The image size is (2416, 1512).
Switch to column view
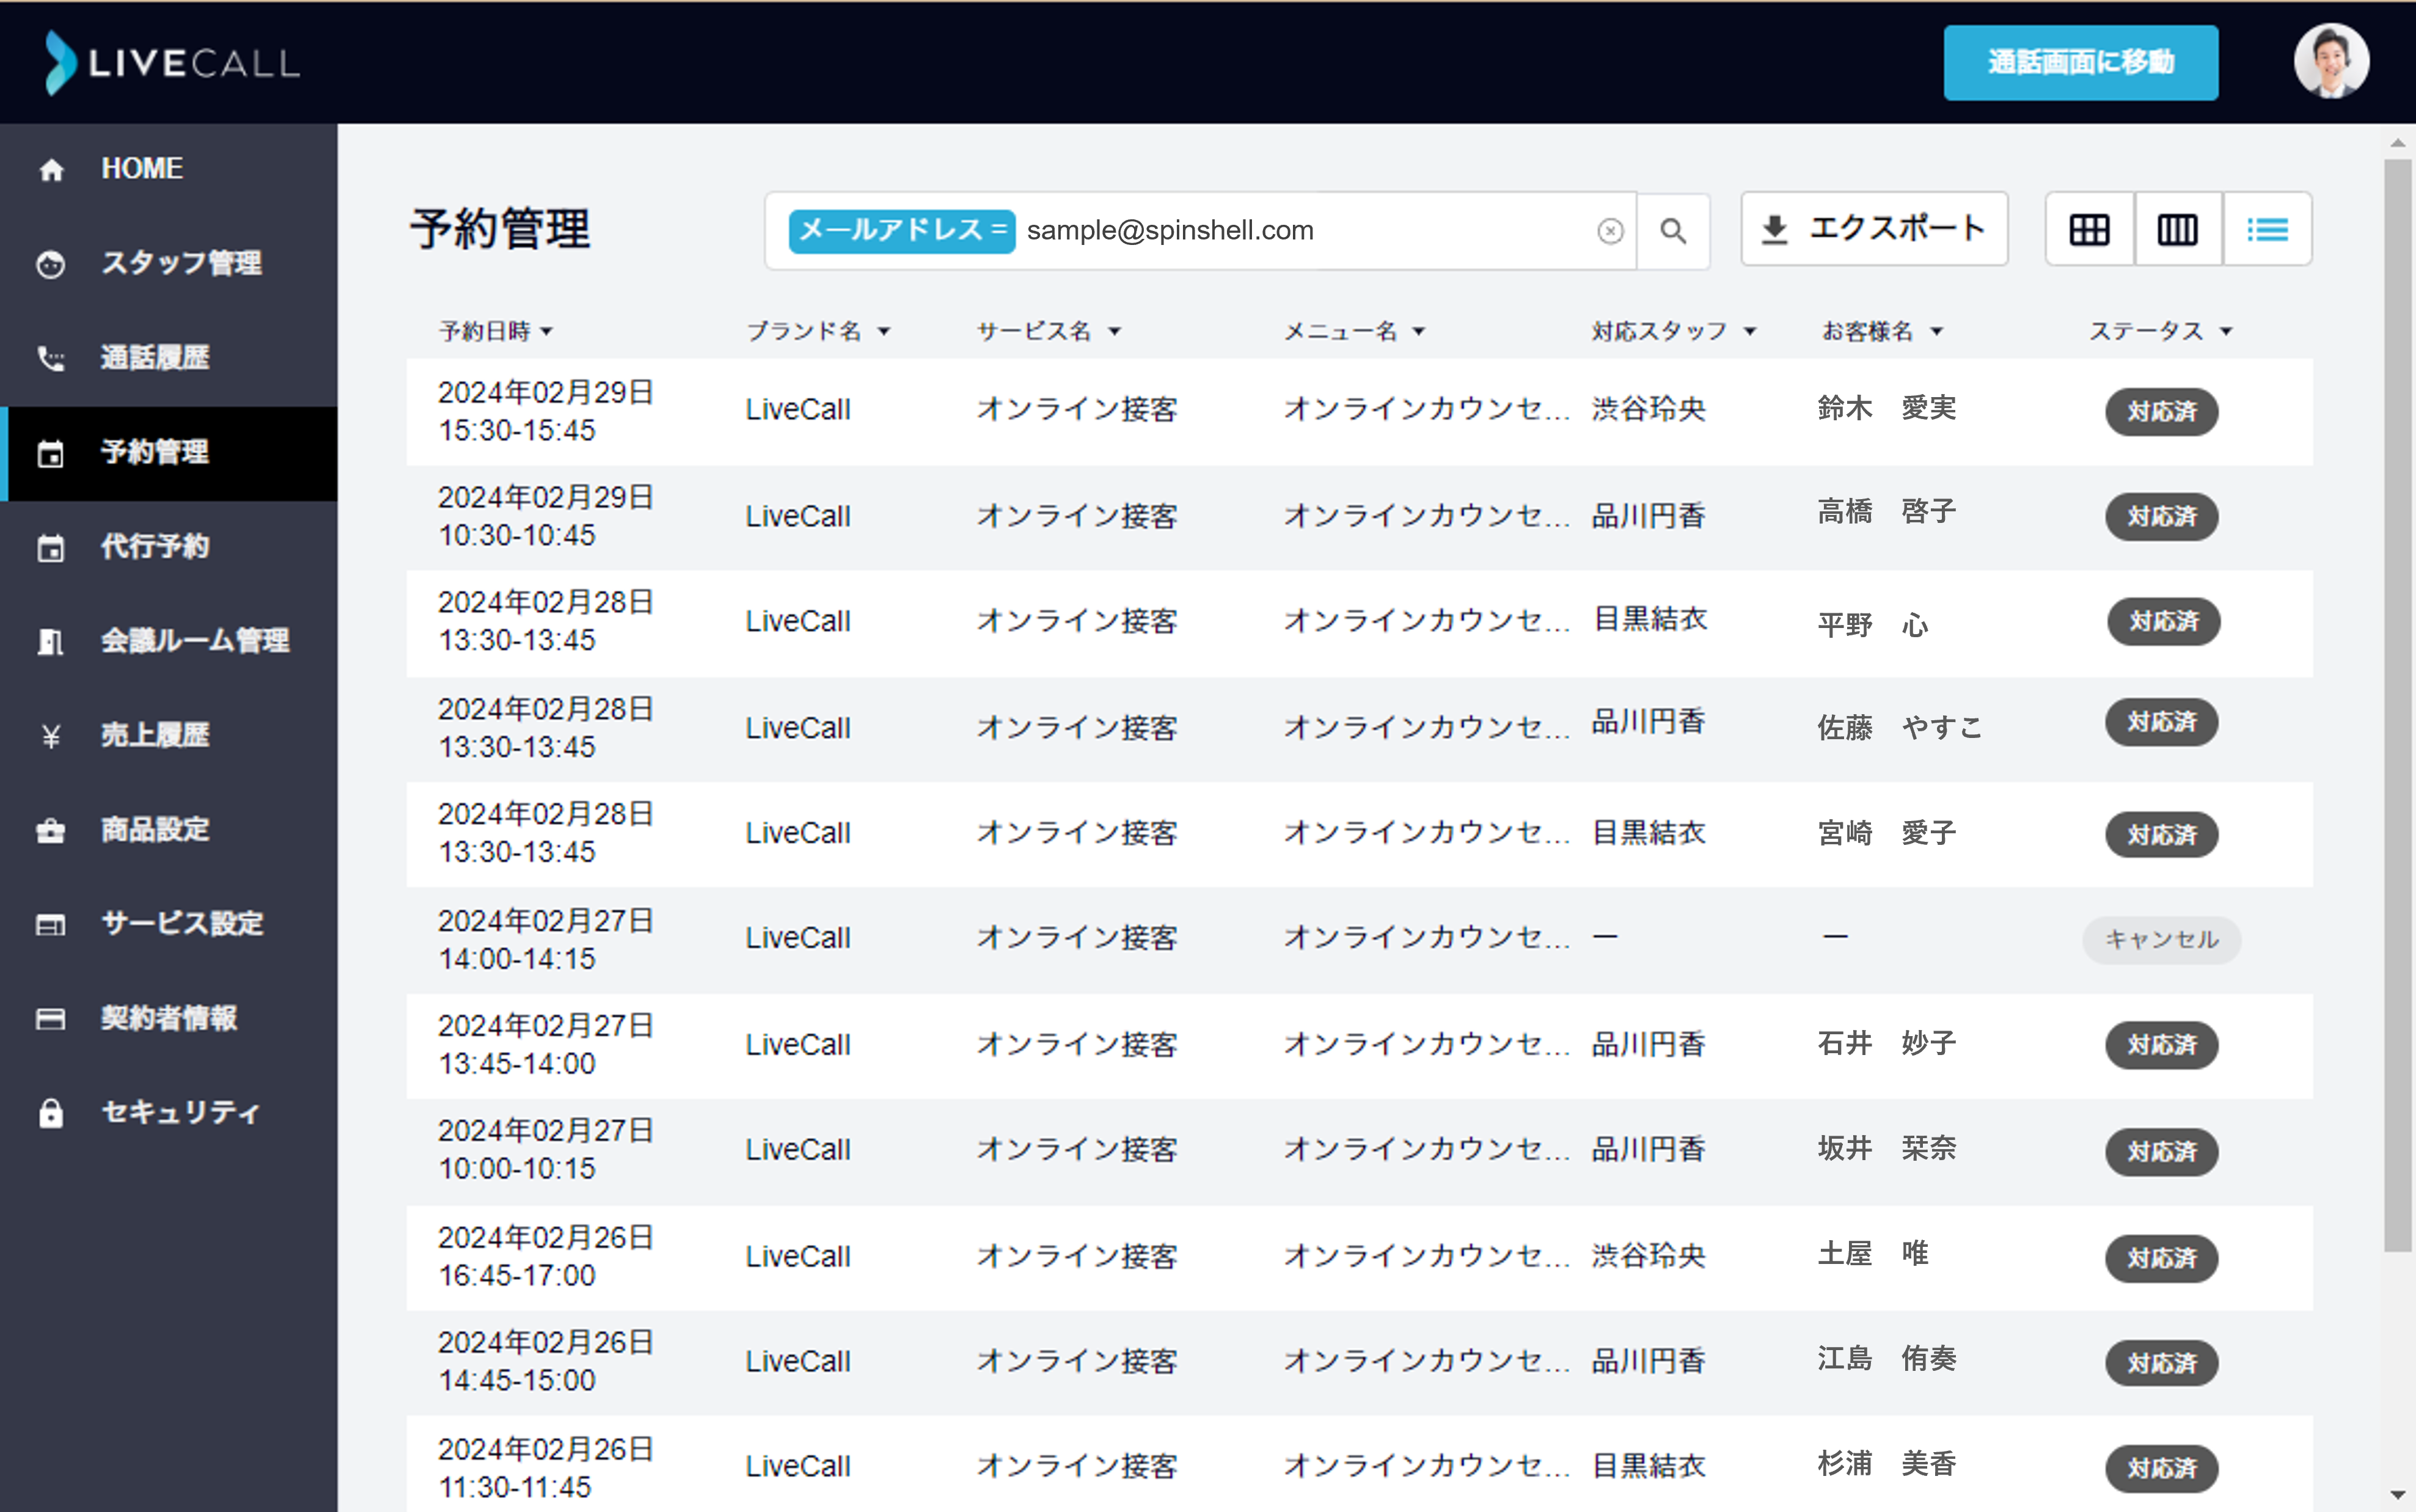2178,229
